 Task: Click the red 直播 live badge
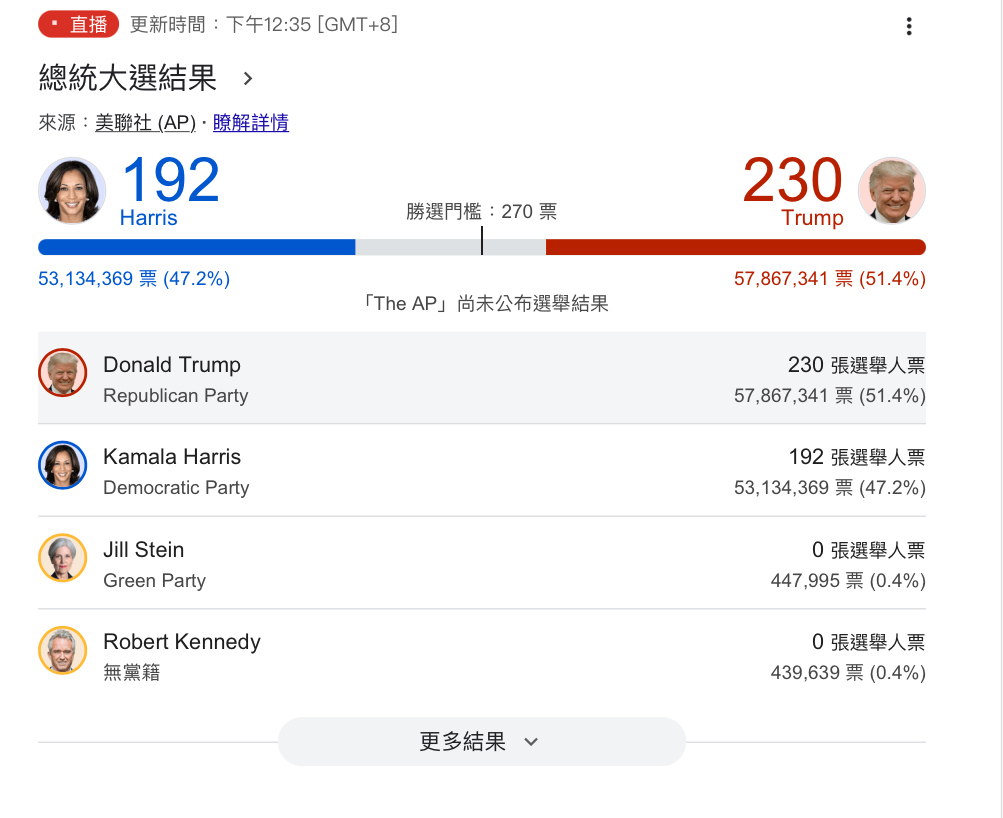coord(79,25)
